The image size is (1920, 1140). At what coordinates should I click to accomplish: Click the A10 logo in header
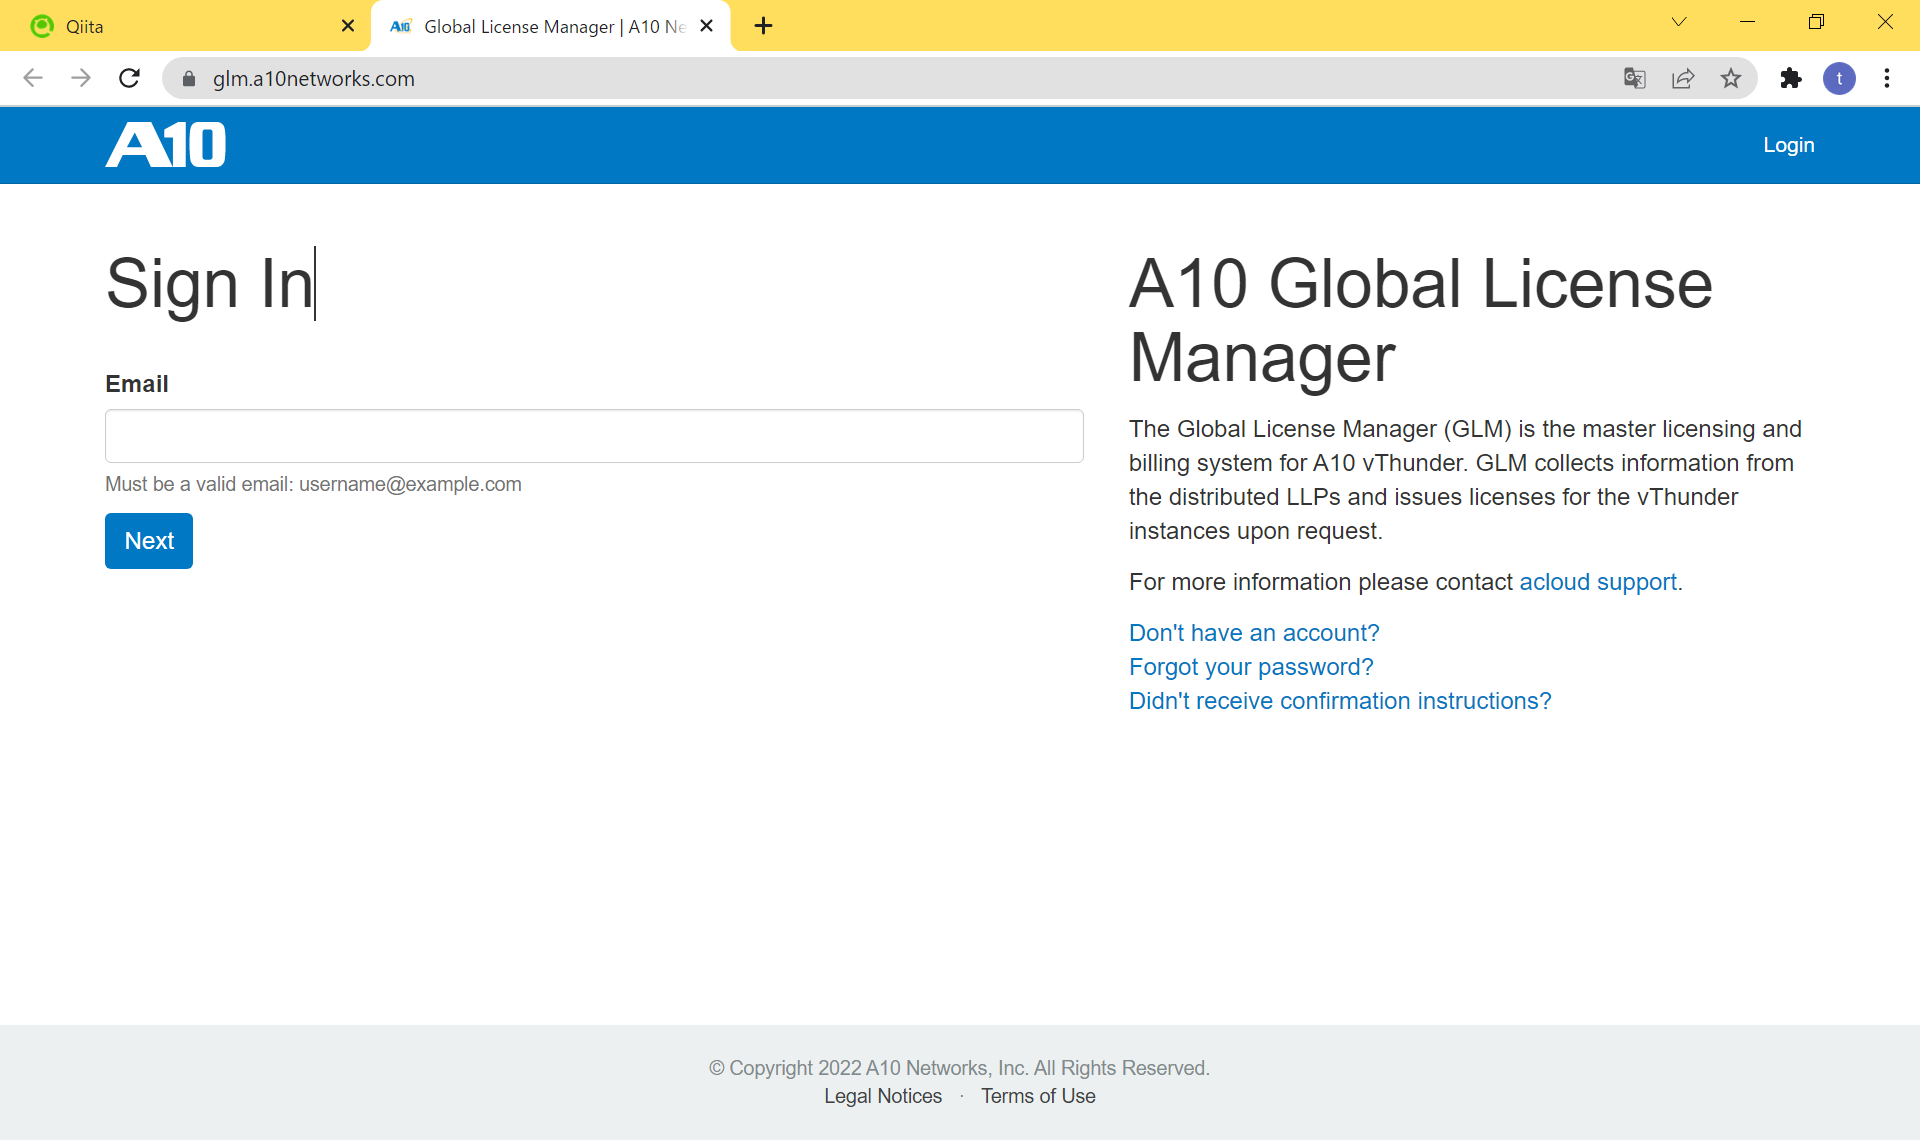point(166,145)
